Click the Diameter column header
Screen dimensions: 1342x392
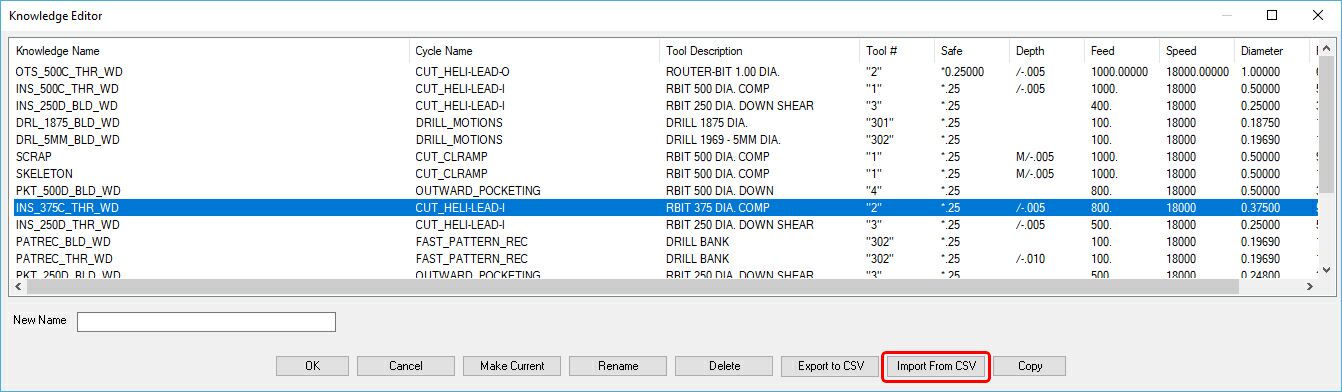(x=1272, y=51)
